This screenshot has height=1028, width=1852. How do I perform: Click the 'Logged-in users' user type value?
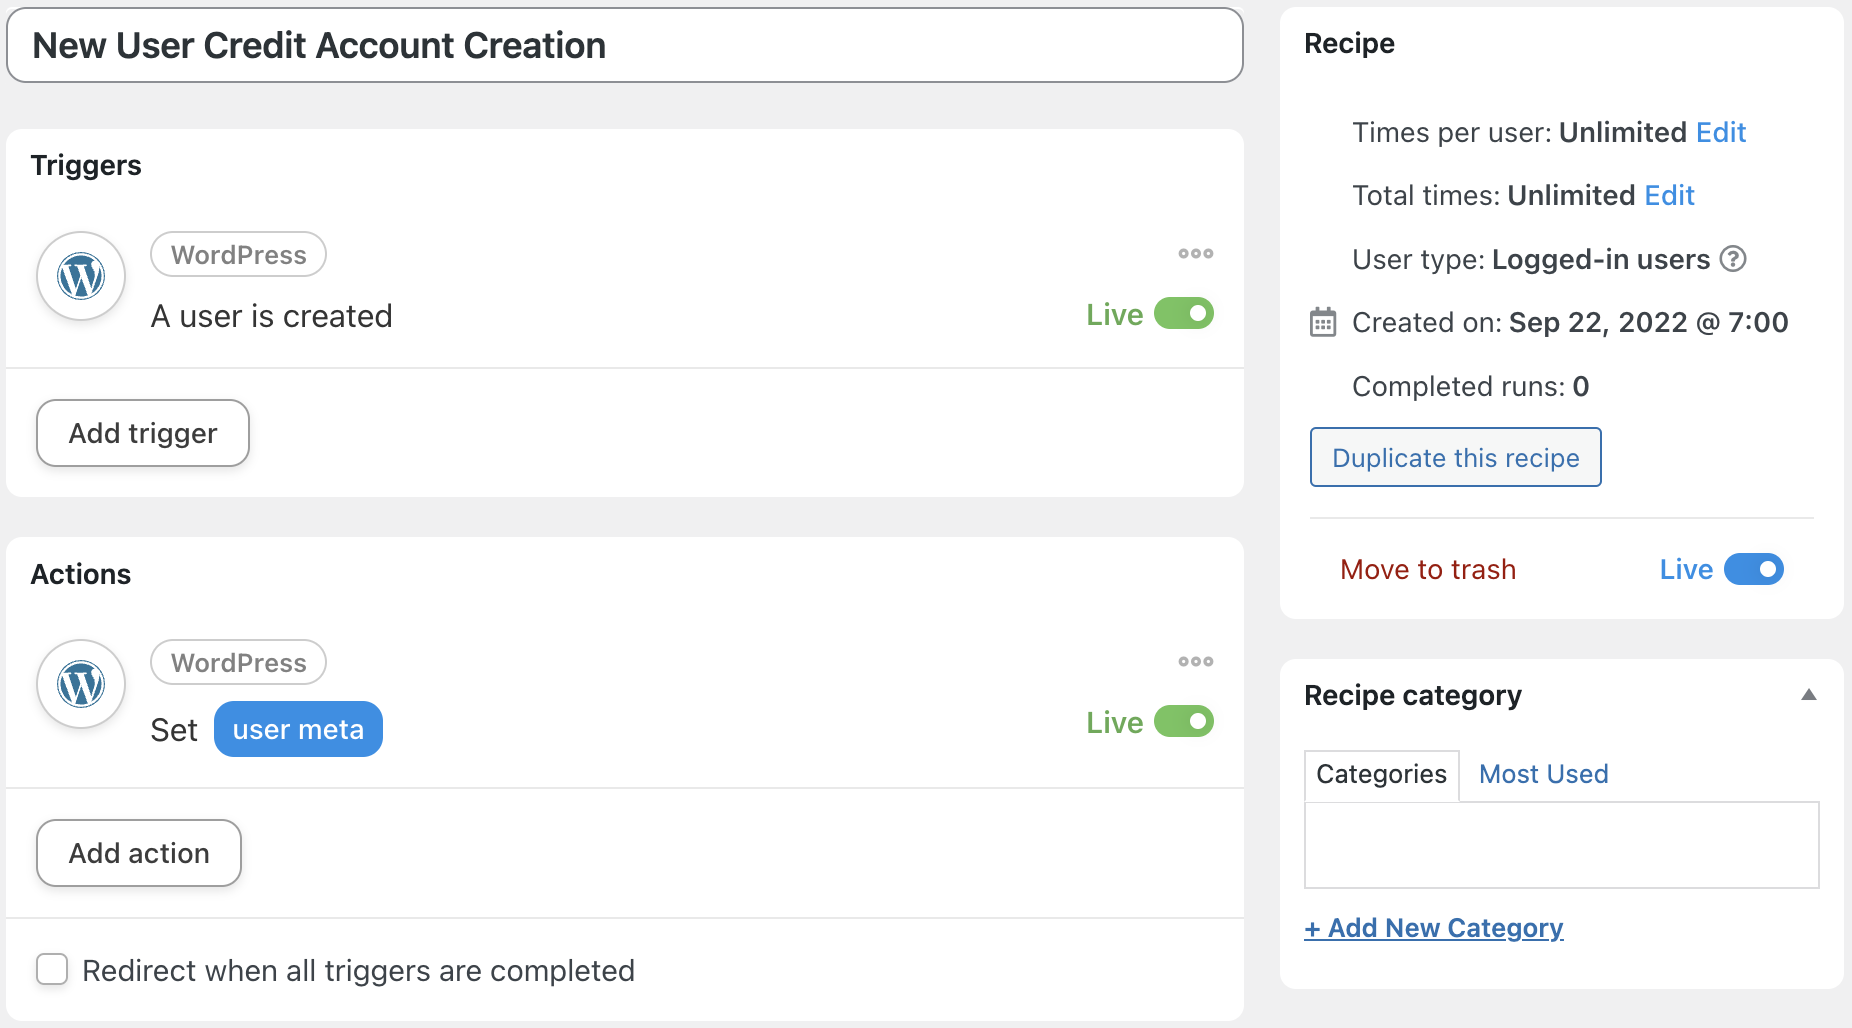pyautogui.click(x=1600, y=259)
